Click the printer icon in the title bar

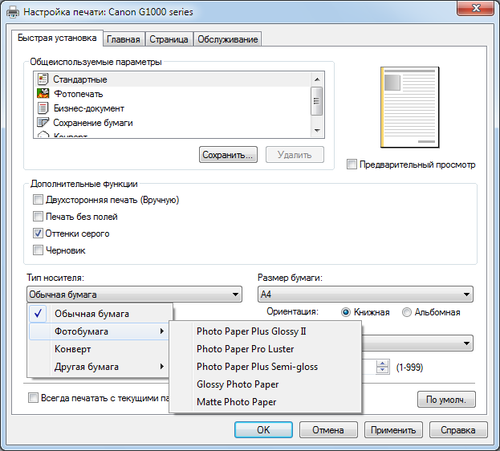13,12
